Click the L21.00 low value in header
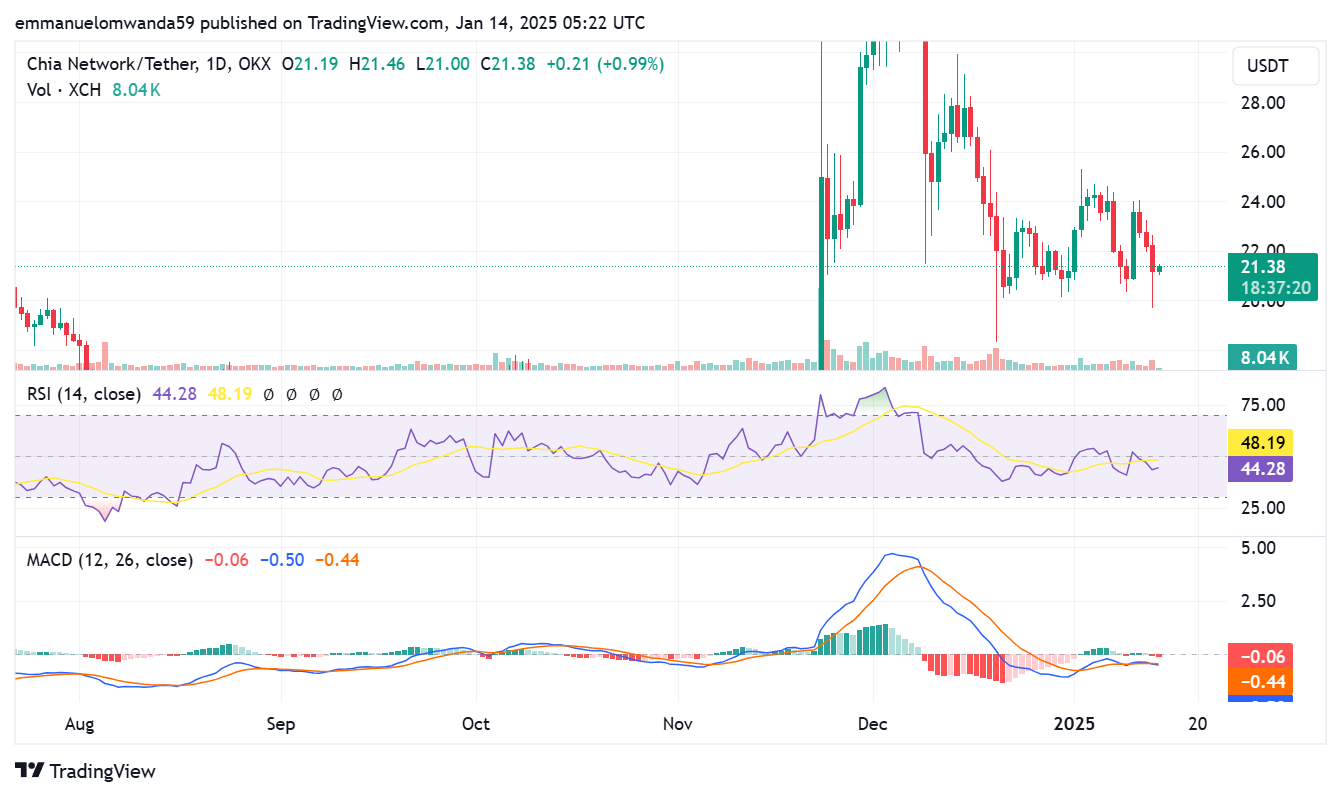 click(442, 64)
